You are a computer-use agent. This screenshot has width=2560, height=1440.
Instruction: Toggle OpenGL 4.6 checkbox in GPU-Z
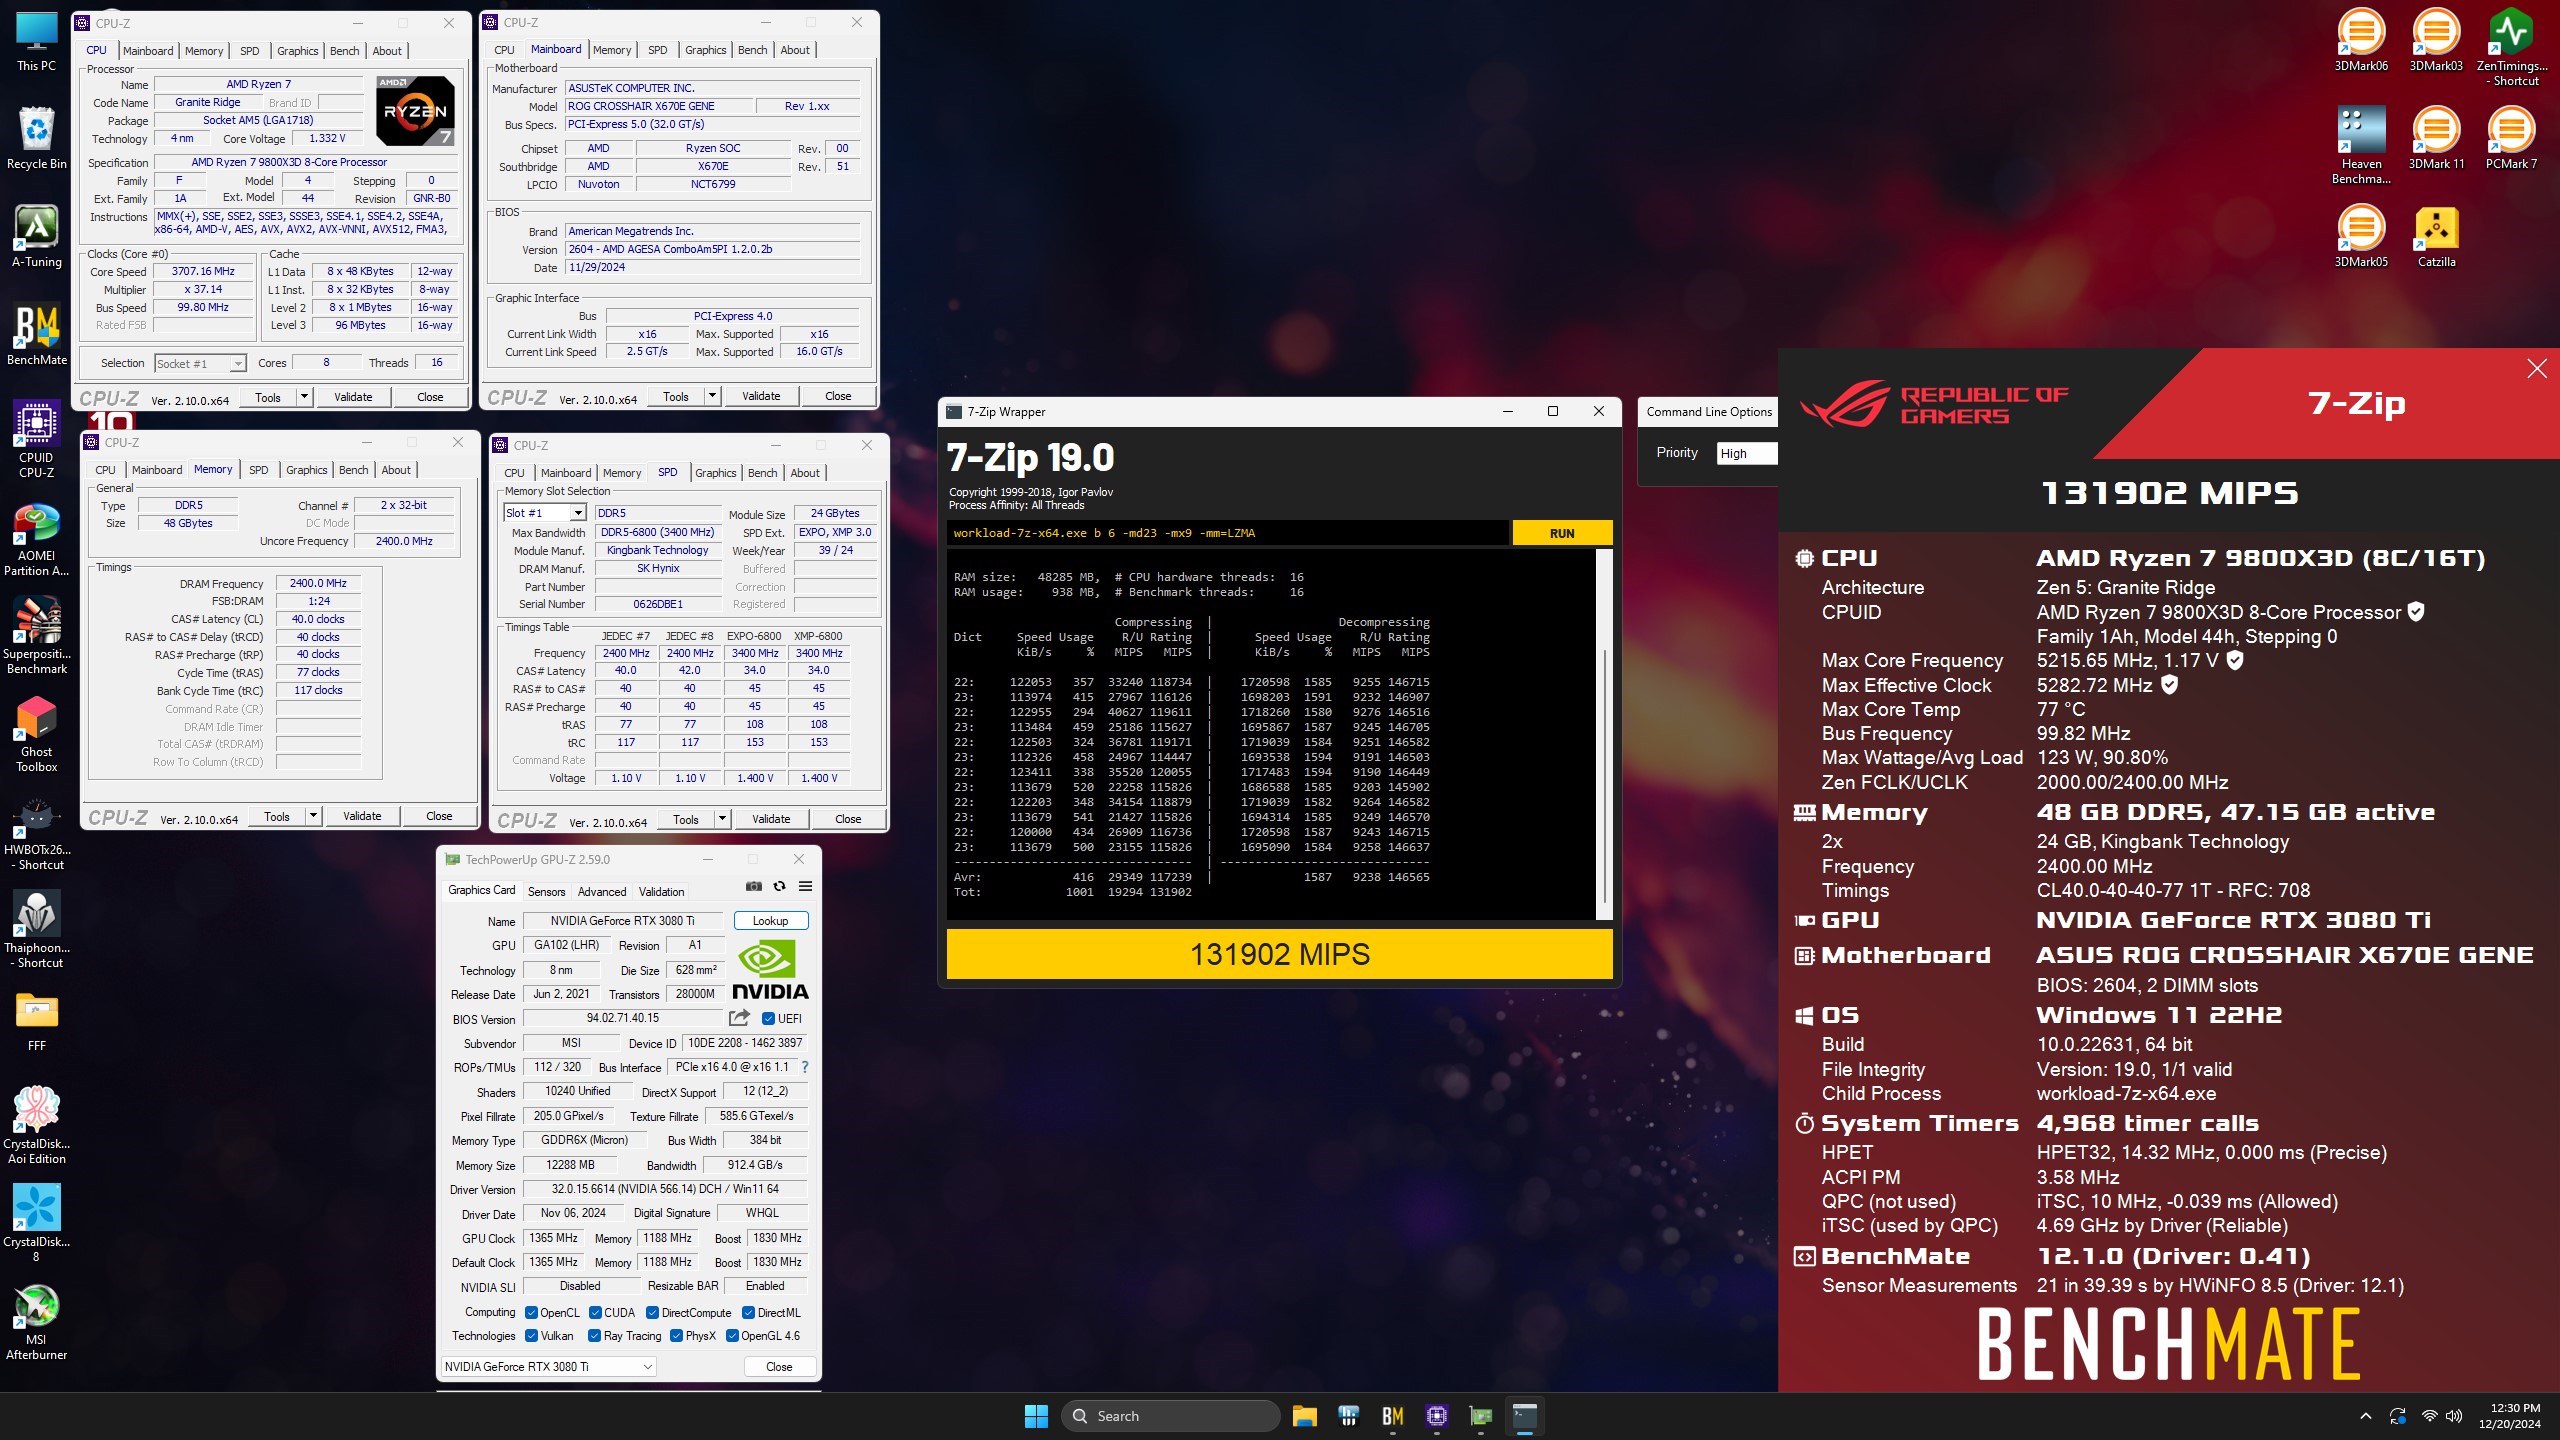coord(733,1336)
